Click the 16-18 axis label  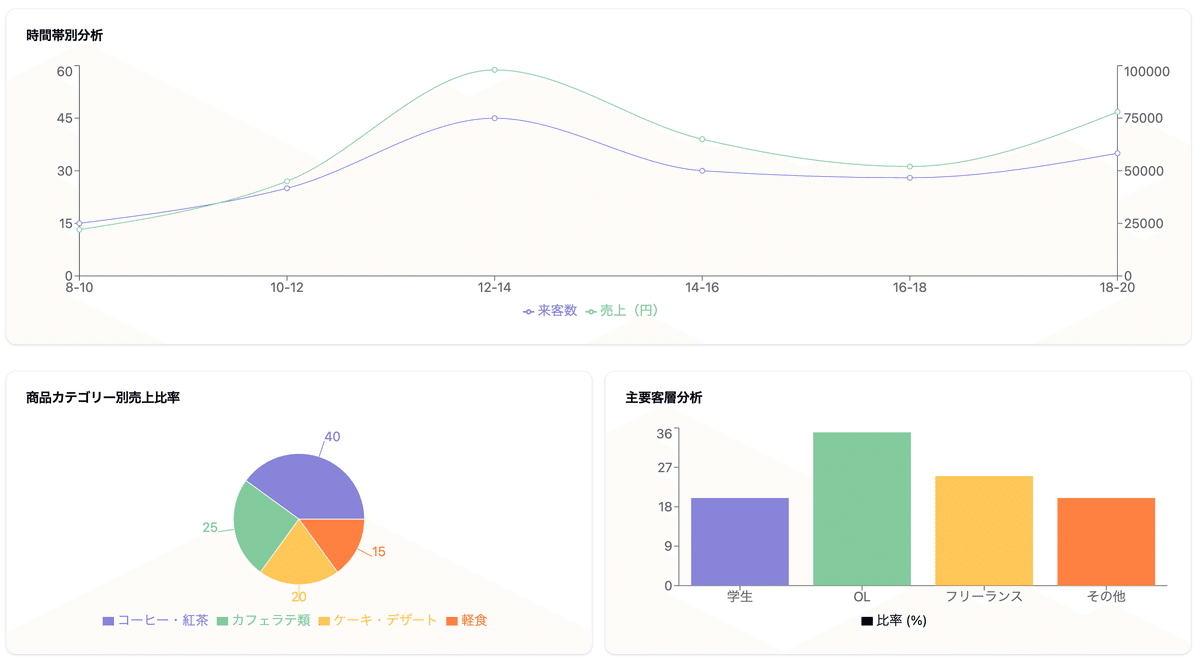[910, 288]
